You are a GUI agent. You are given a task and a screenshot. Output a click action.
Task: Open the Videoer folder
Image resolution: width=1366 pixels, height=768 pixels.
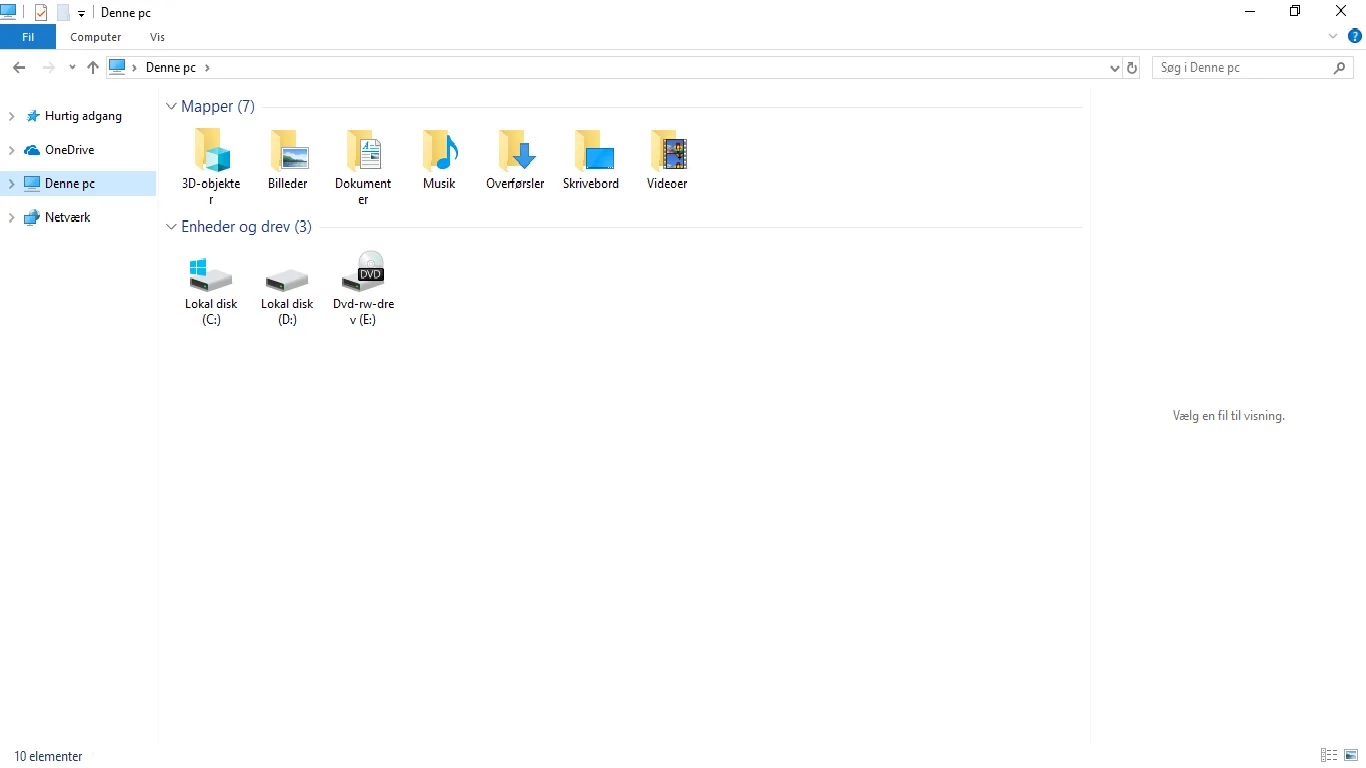point(667,160)
